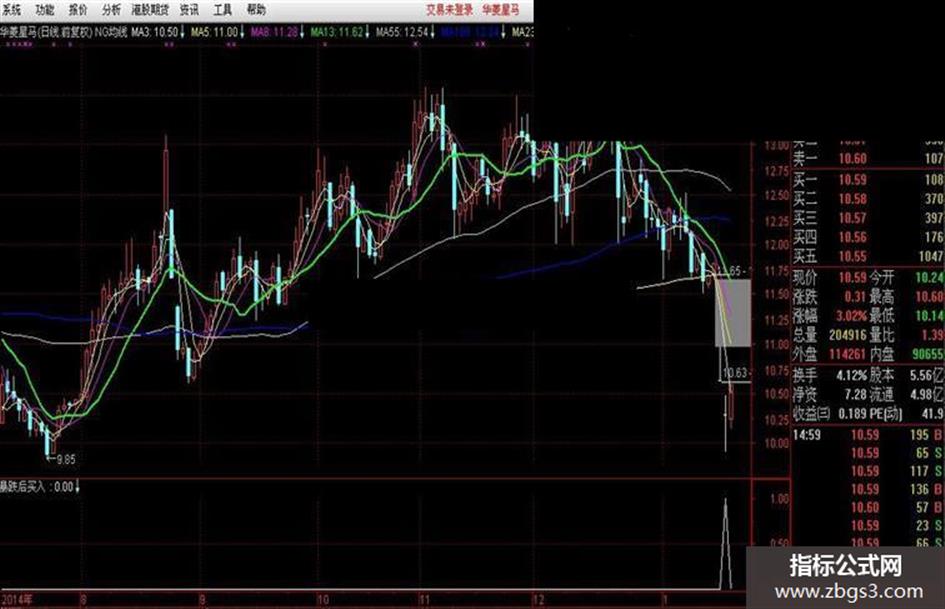Image resolution: width=945 pixels, height=609 pixels.
Task: Click the 10.63 price annotation on chart
Action: [735, 373]
